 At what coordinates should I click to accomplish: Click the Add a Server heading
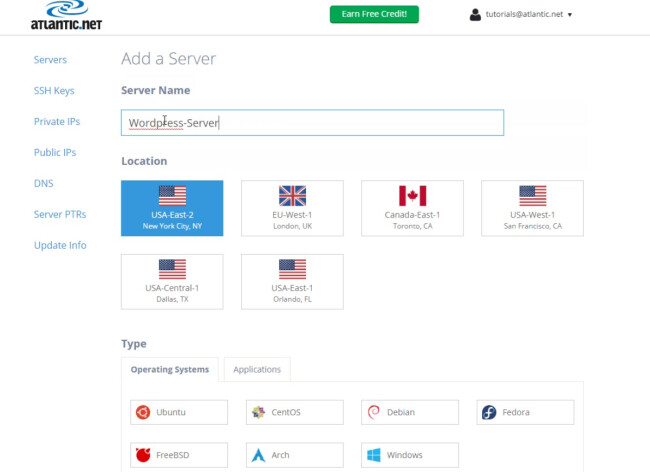tap(168, 59)
